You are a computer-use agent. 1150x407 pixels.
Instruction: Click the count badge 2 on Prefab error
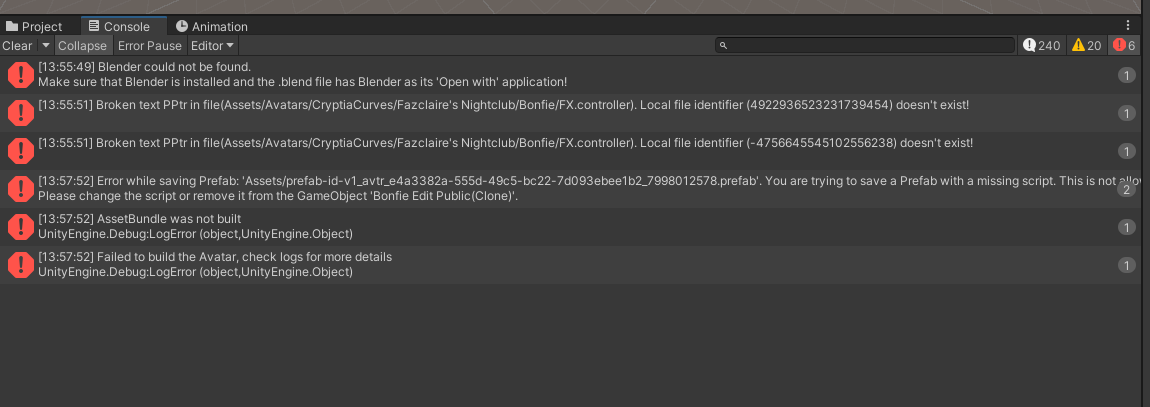(x=1127, y=189)
